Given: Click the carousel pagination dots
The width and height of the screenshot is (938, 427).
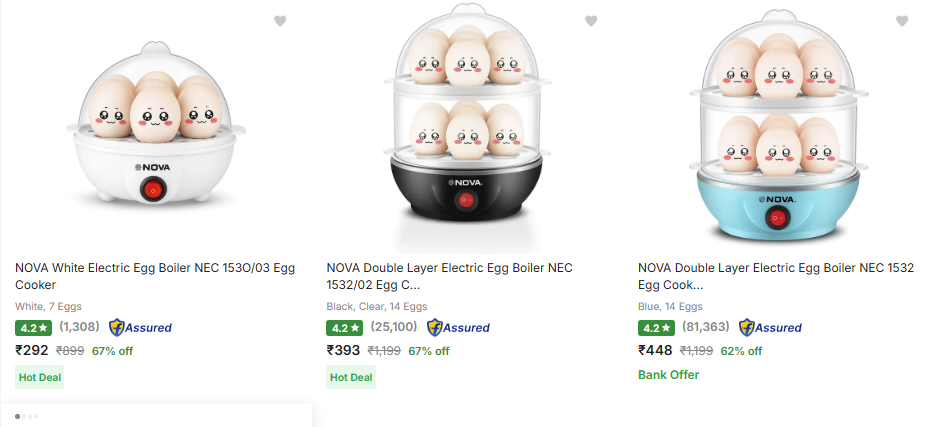Looking at the screenshot, I should coord(27,416).
